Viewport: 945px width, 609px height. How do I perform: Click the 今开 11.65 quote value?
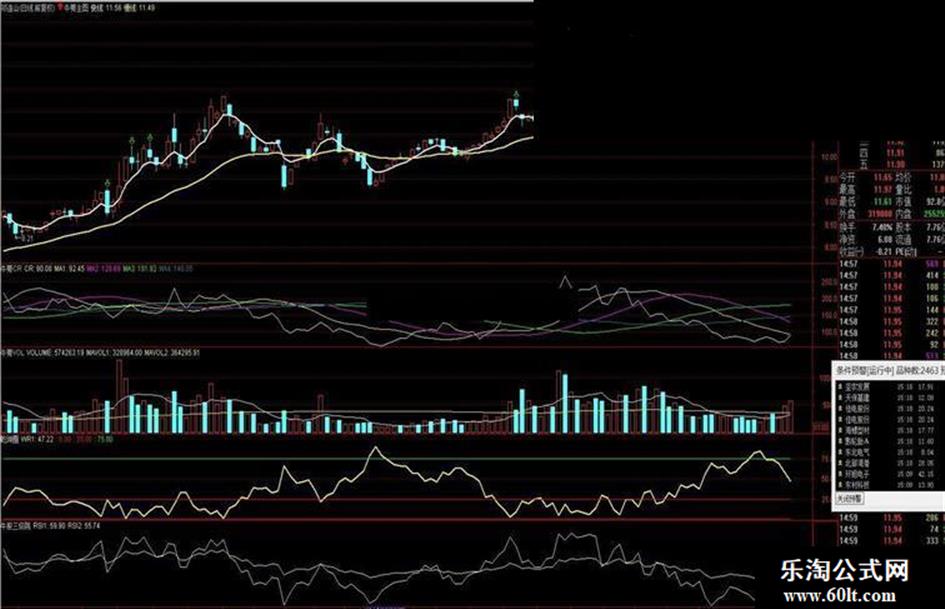(x=884, y=178)
